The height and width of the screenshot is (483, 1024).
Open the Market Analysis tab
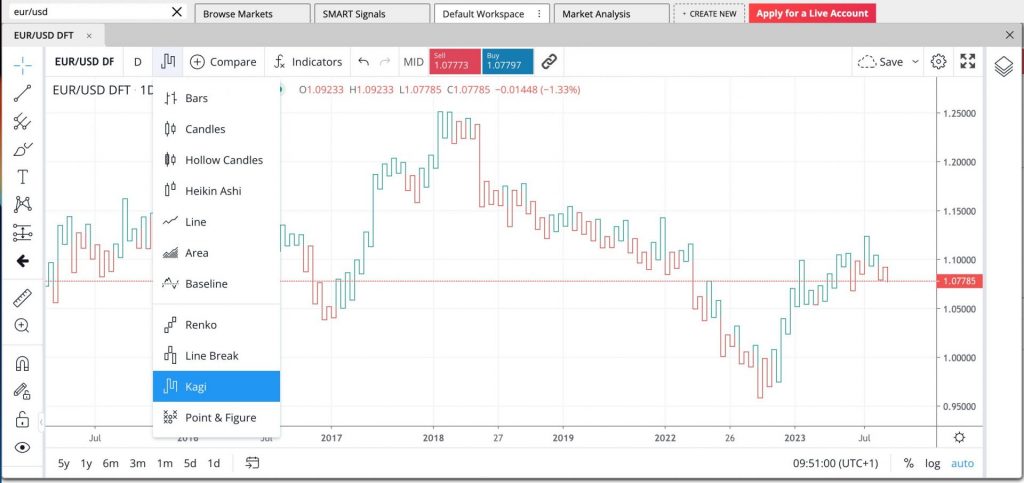coord(611,14)
